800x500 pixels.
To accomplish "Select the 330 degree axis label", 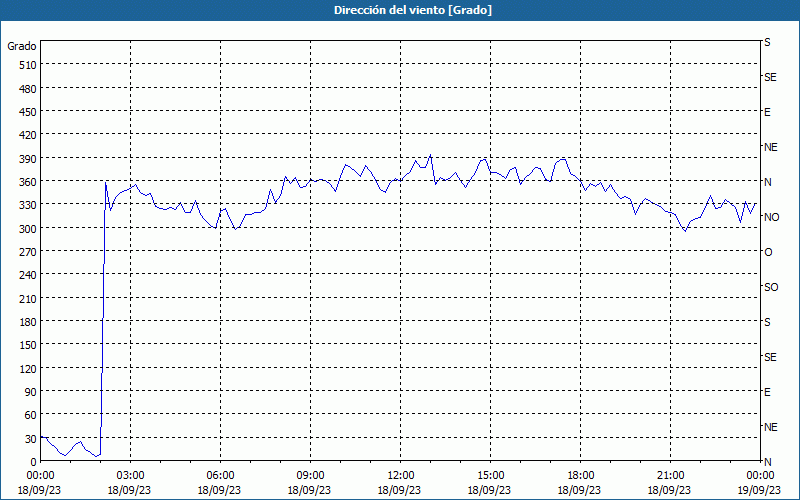I will point(28,205).
